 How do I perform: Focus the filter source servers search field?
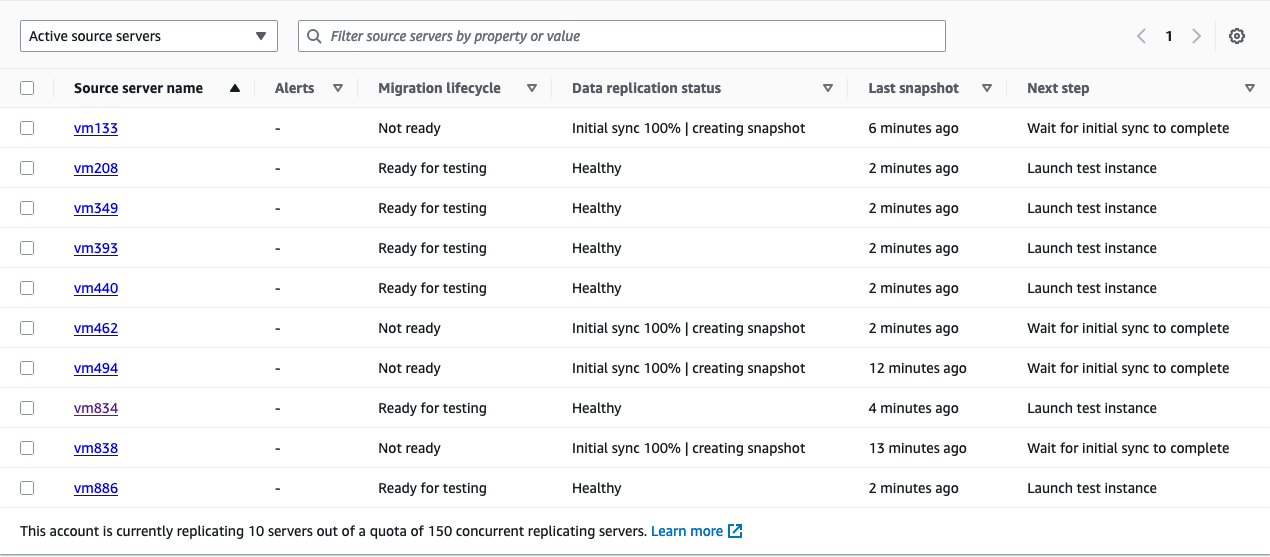[x=630, y=36]
